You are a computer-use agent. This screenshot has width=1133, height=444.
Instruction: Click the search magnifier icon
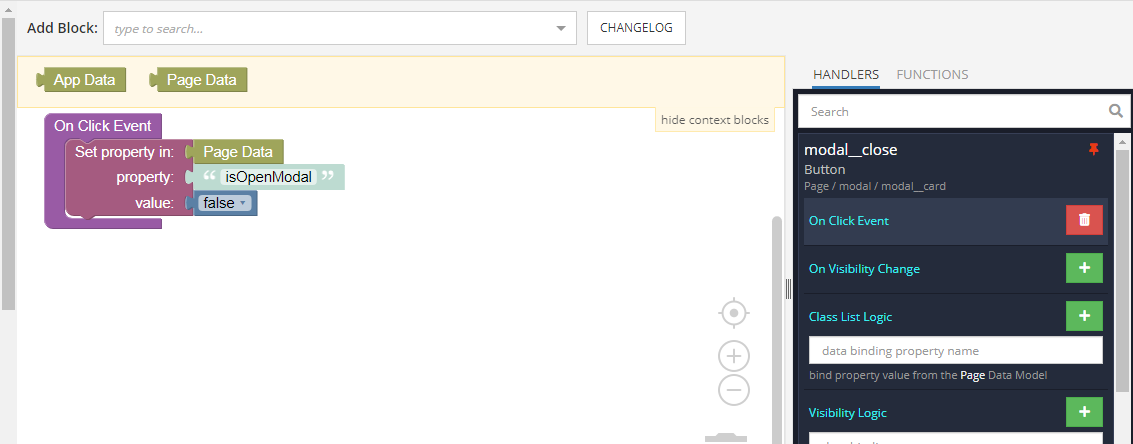coord(1116,111)
